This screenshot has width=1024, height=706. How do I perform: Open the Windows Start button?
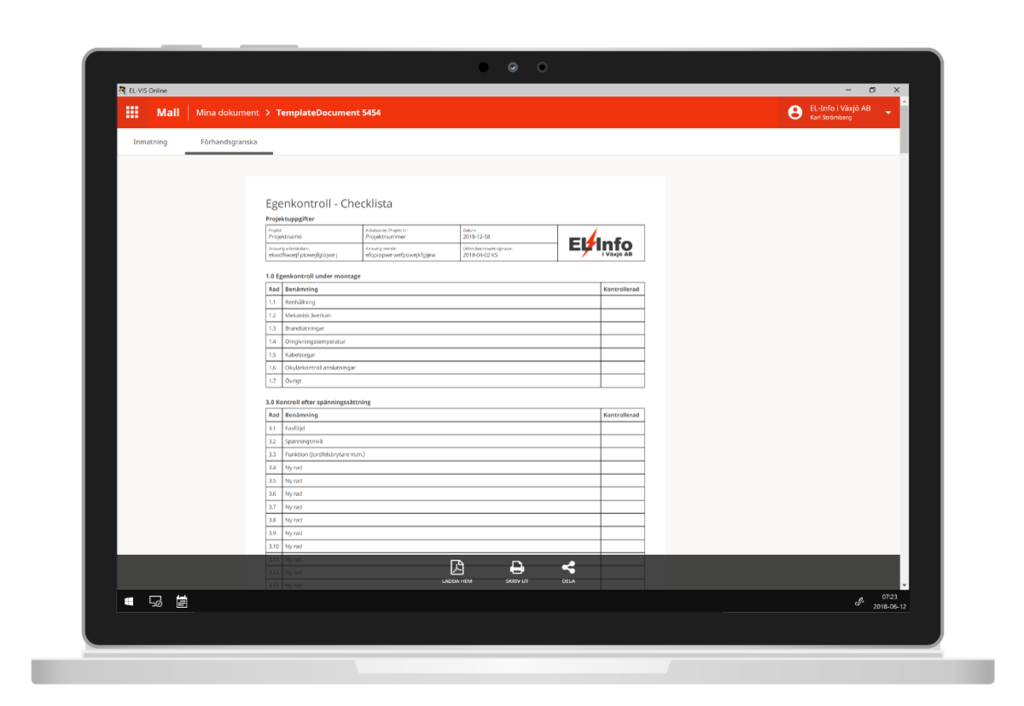(x=129, y=602)
